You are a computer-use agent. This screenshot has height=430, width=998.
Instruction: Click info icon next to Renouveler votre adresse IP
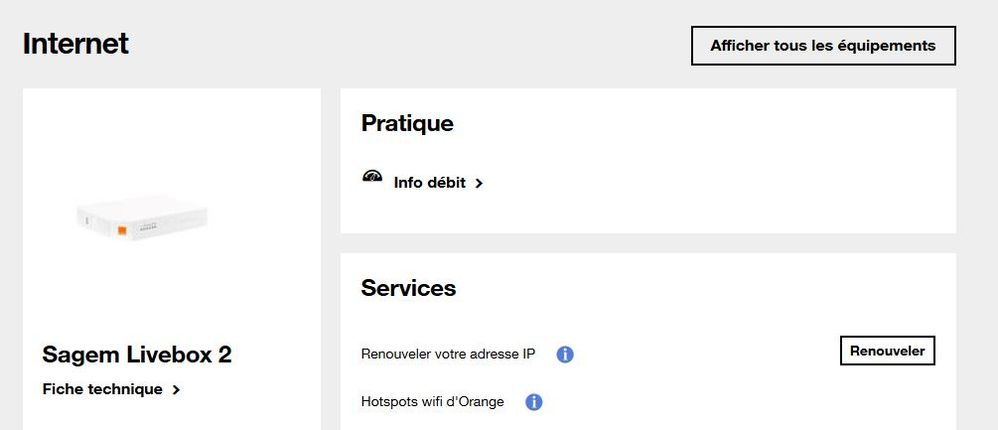point(565,354)
